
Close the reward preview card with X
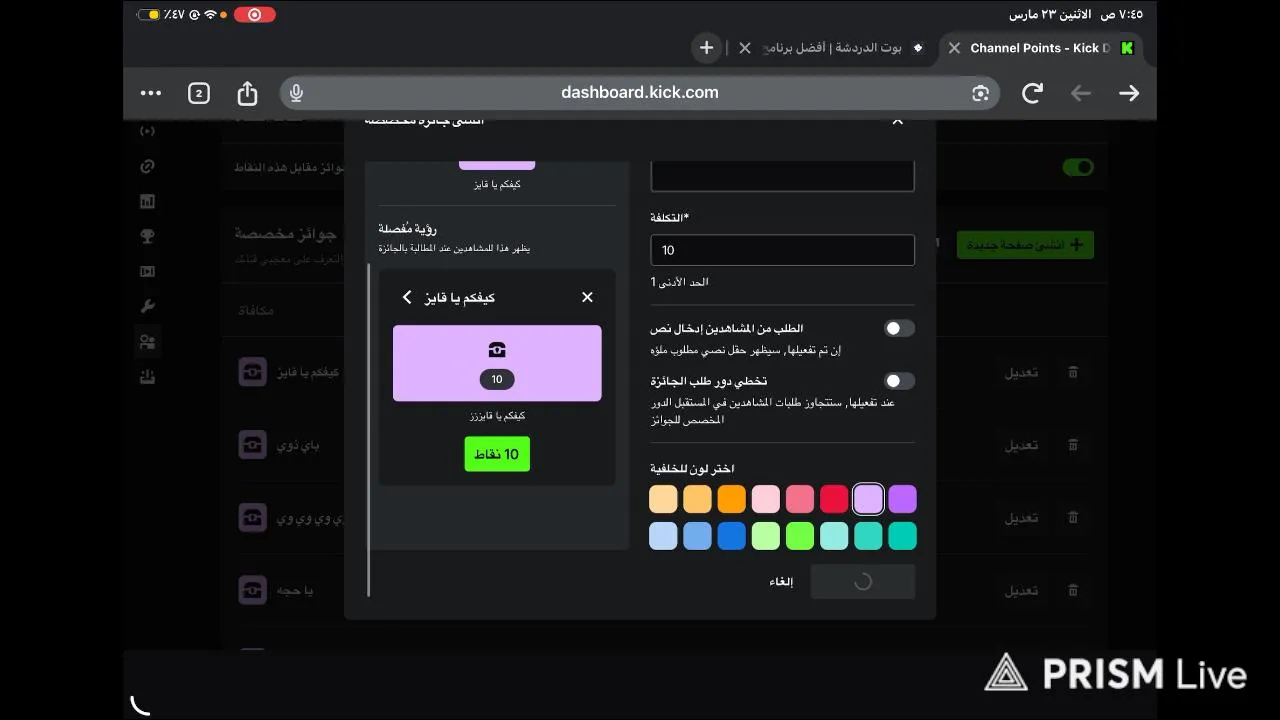pyautogui.click(x=587, y=297)
